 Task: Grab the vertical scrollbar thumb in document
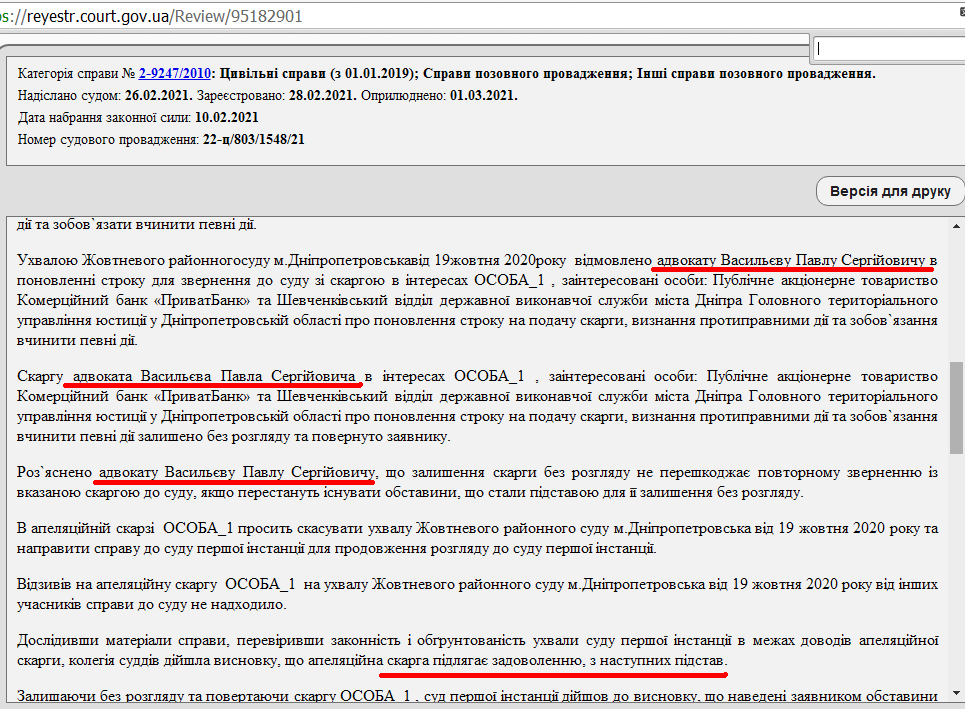pos(956,408)
